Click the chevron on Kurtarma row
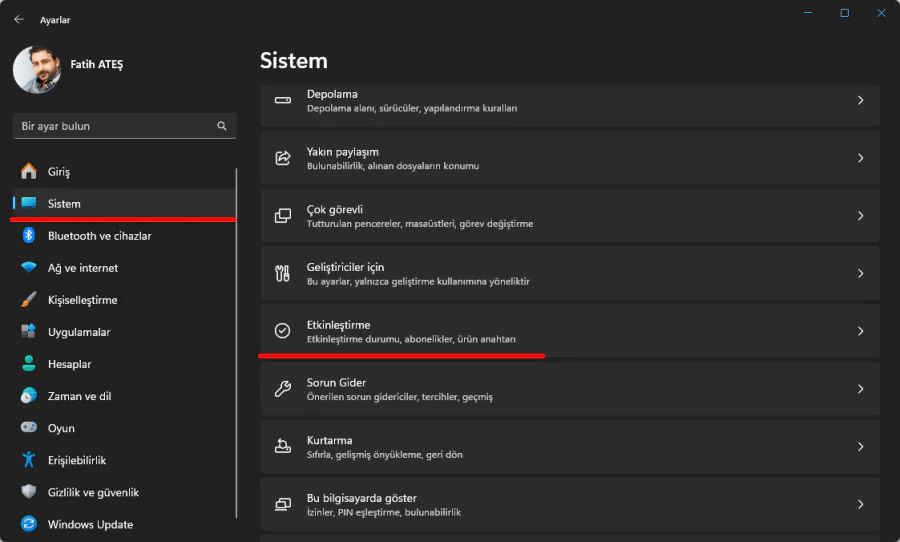The width and height of the screenshot is (900, 542). (860, 447)
